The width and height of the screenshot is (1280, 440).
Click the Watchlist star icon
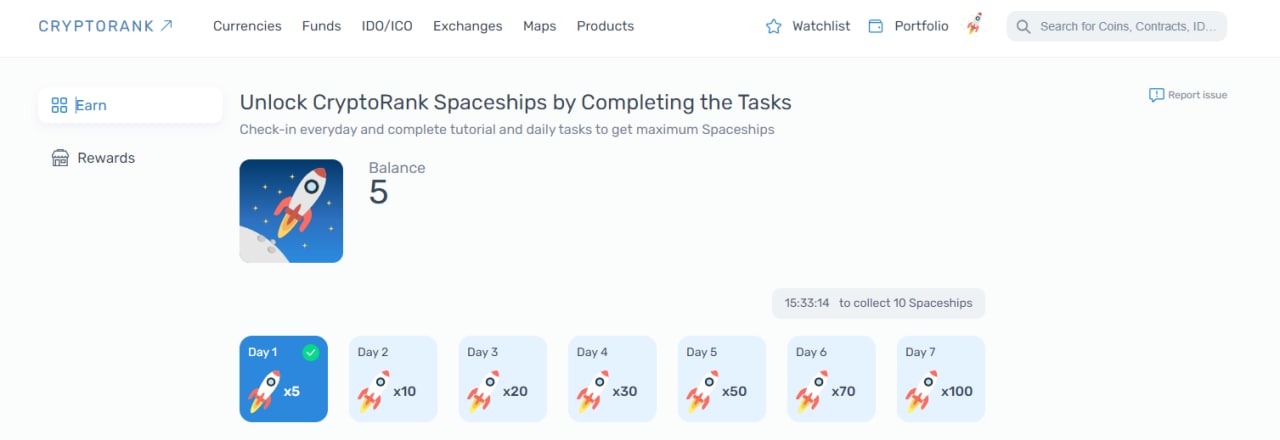tap(773, 27)
